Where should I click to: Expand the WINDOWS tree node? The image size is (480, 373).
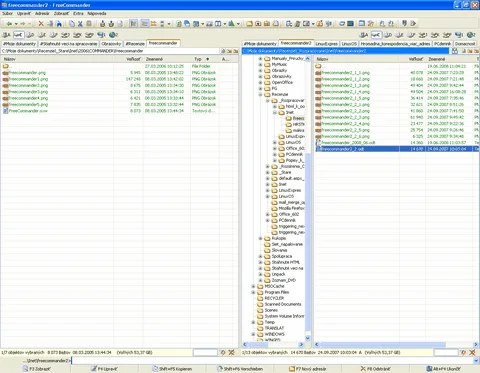pos(253,334)
